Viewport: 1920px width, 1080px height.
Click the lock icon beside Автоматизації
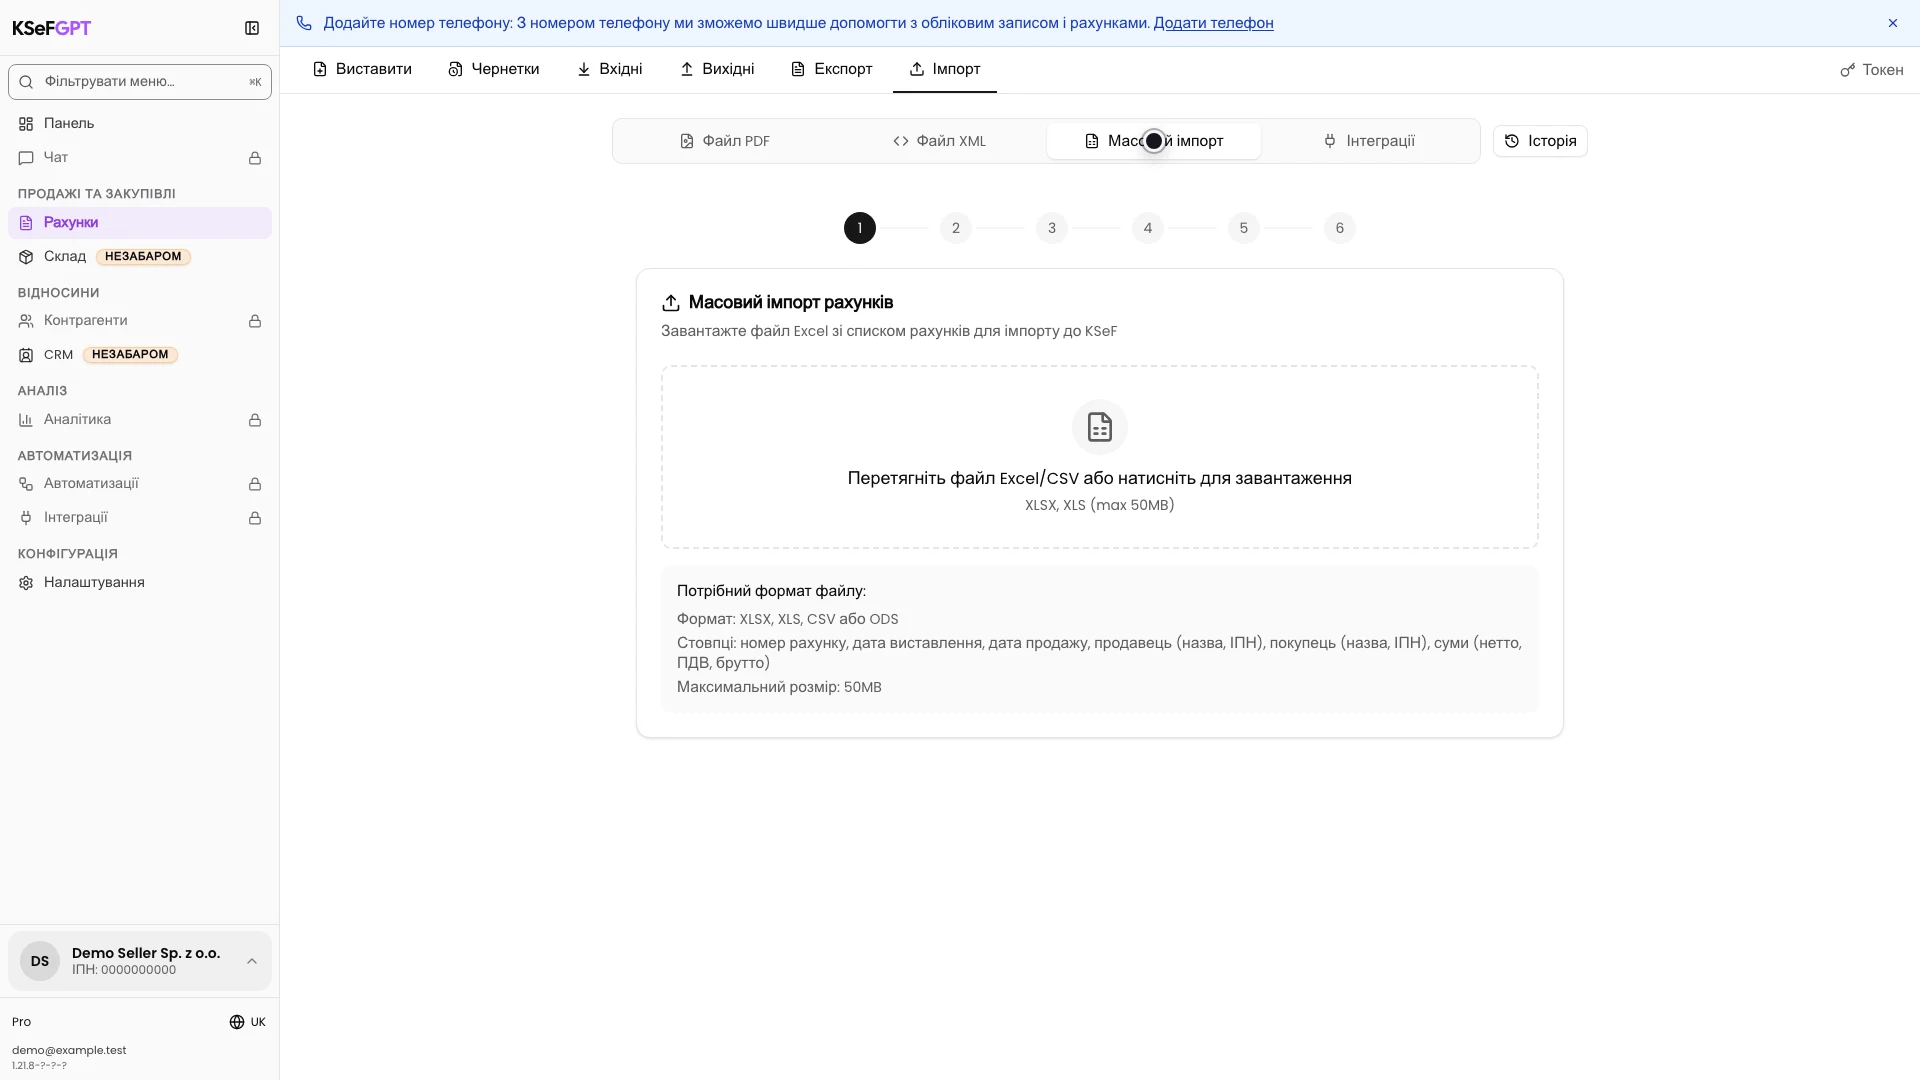coord(255,484)
